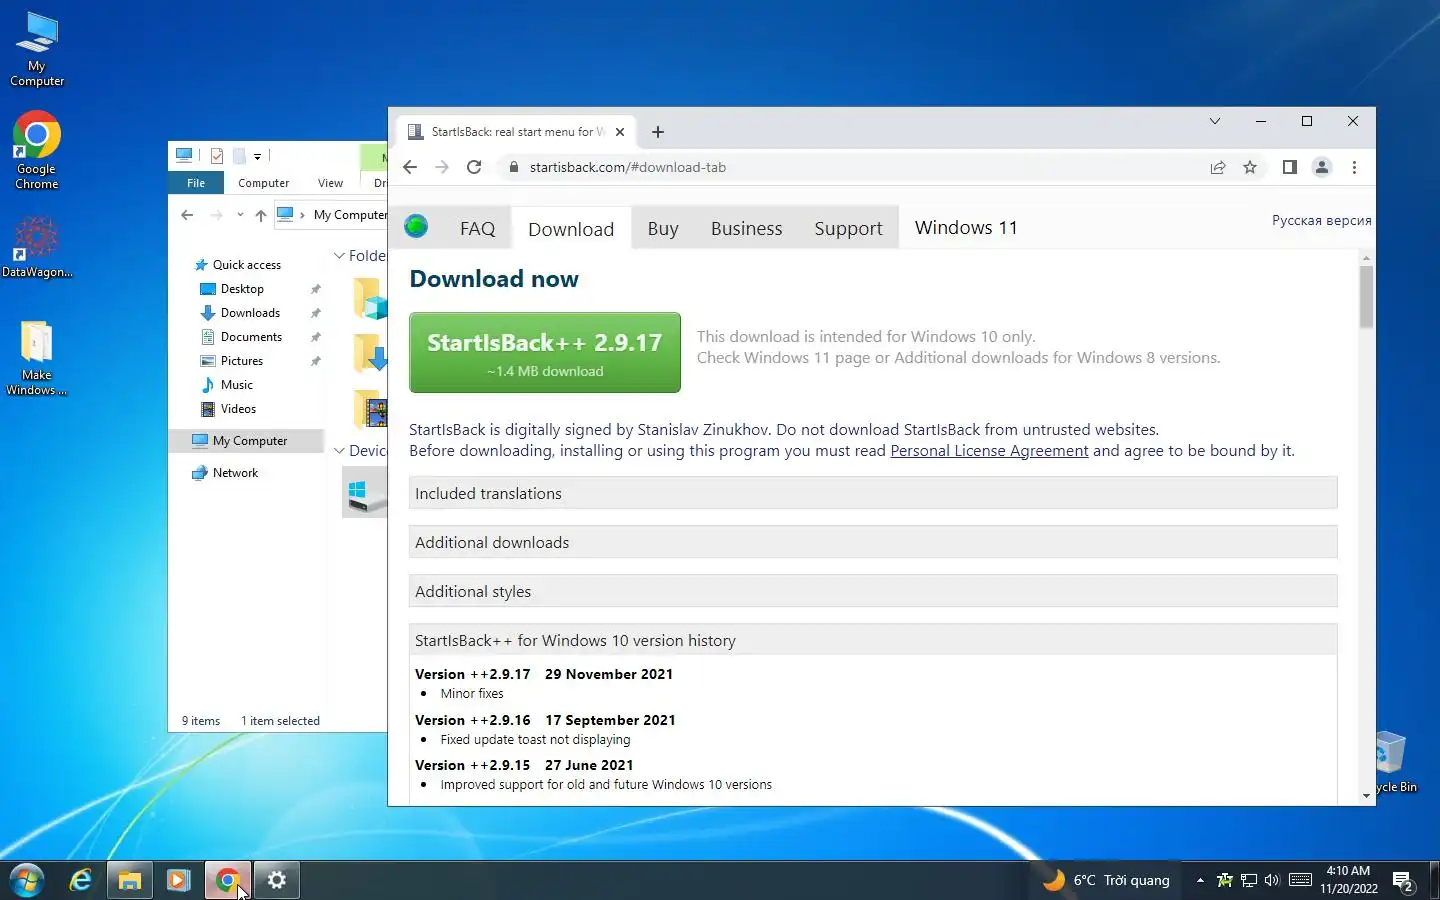Click Chrome back navigation arrow
Viewport: 1440px width, 900px height.
[x=410, y=167]
